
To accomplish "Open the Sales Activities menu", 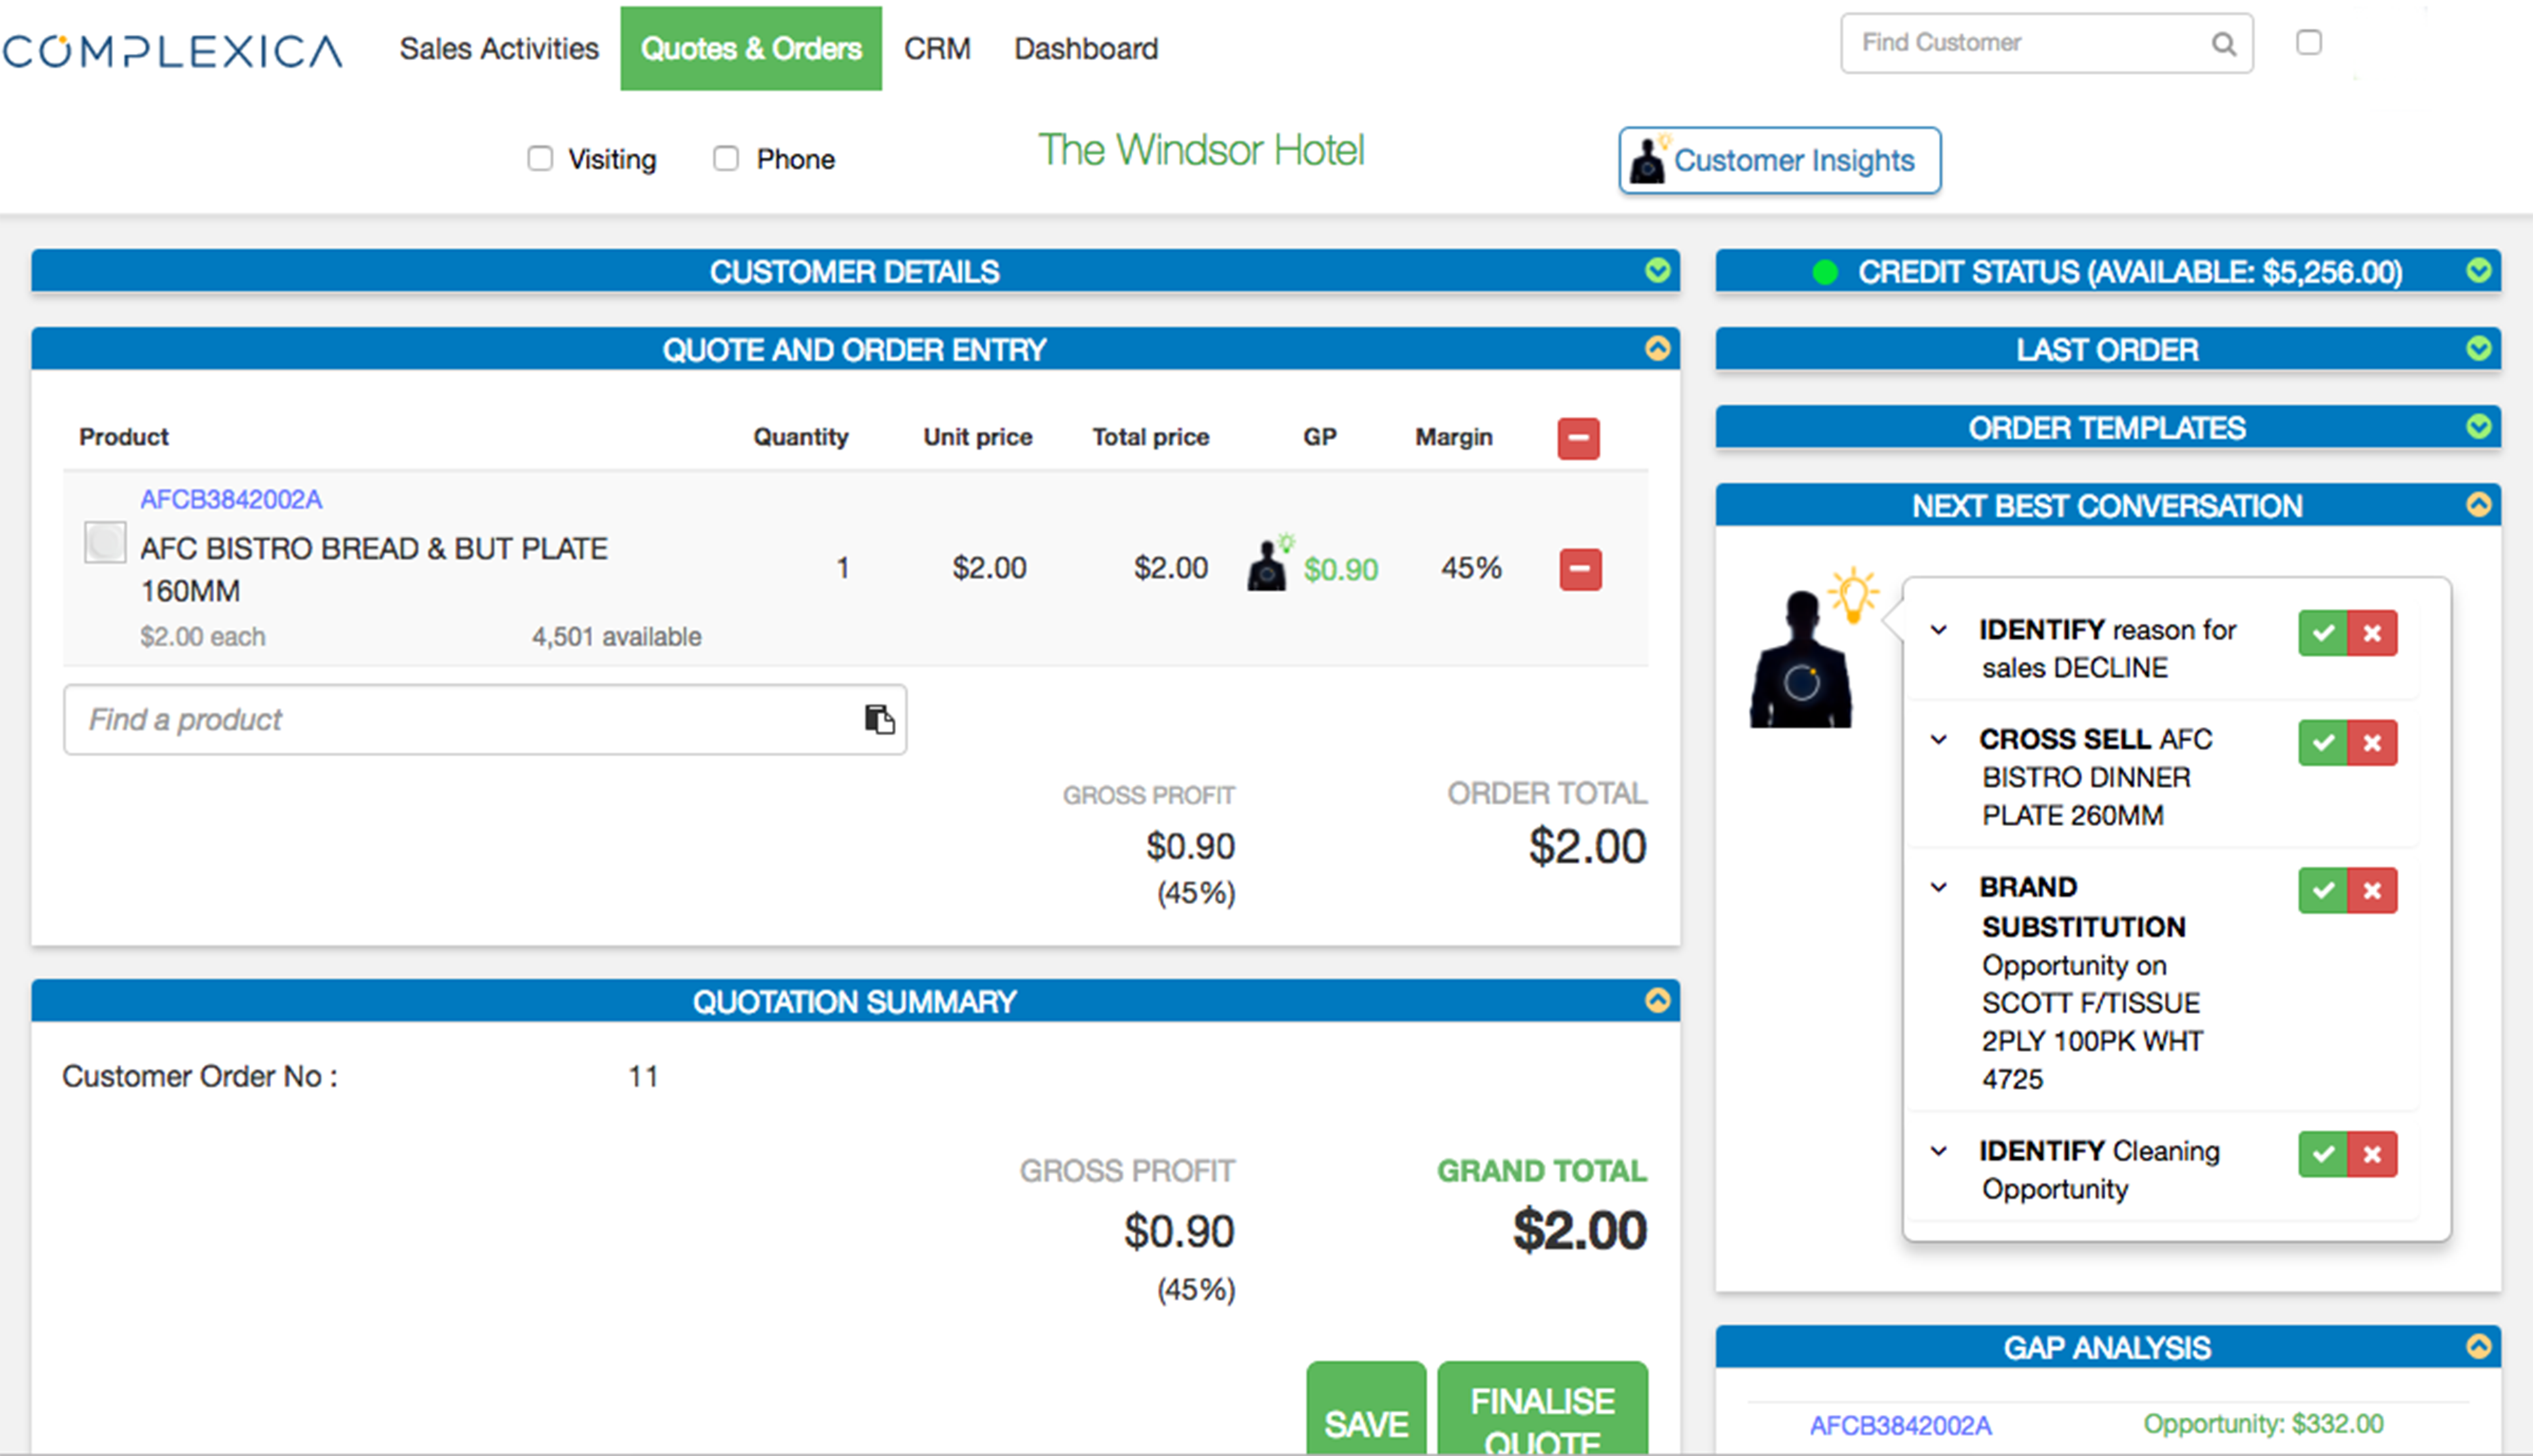I will pyautogui.click(x=499, y=49).
